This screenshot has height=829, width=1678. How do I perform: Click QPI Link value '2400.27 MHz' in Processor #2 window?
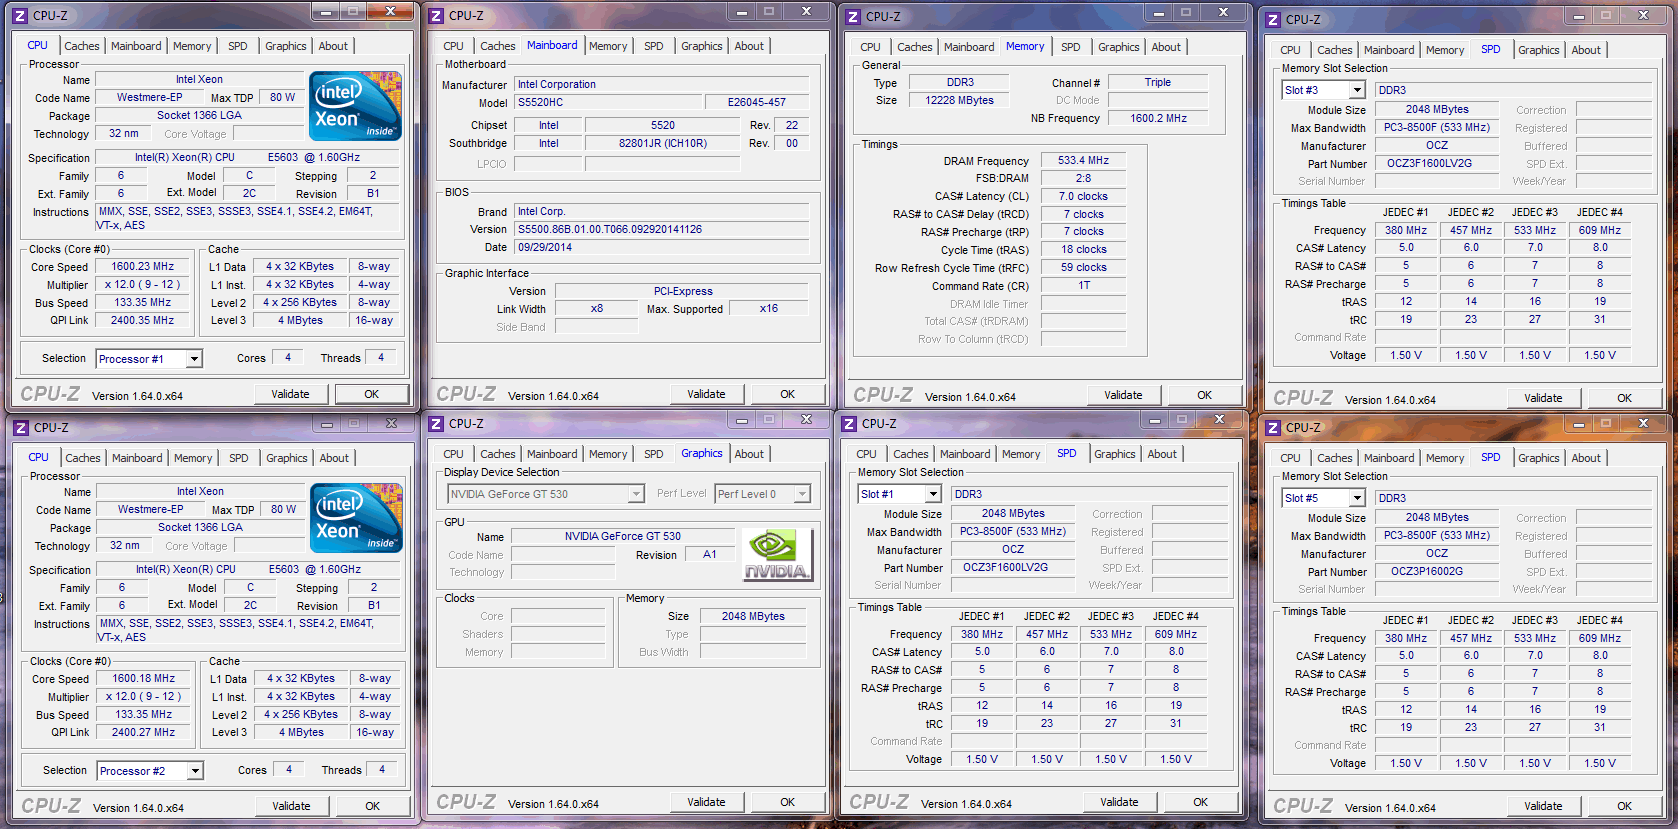pos(144,733)
